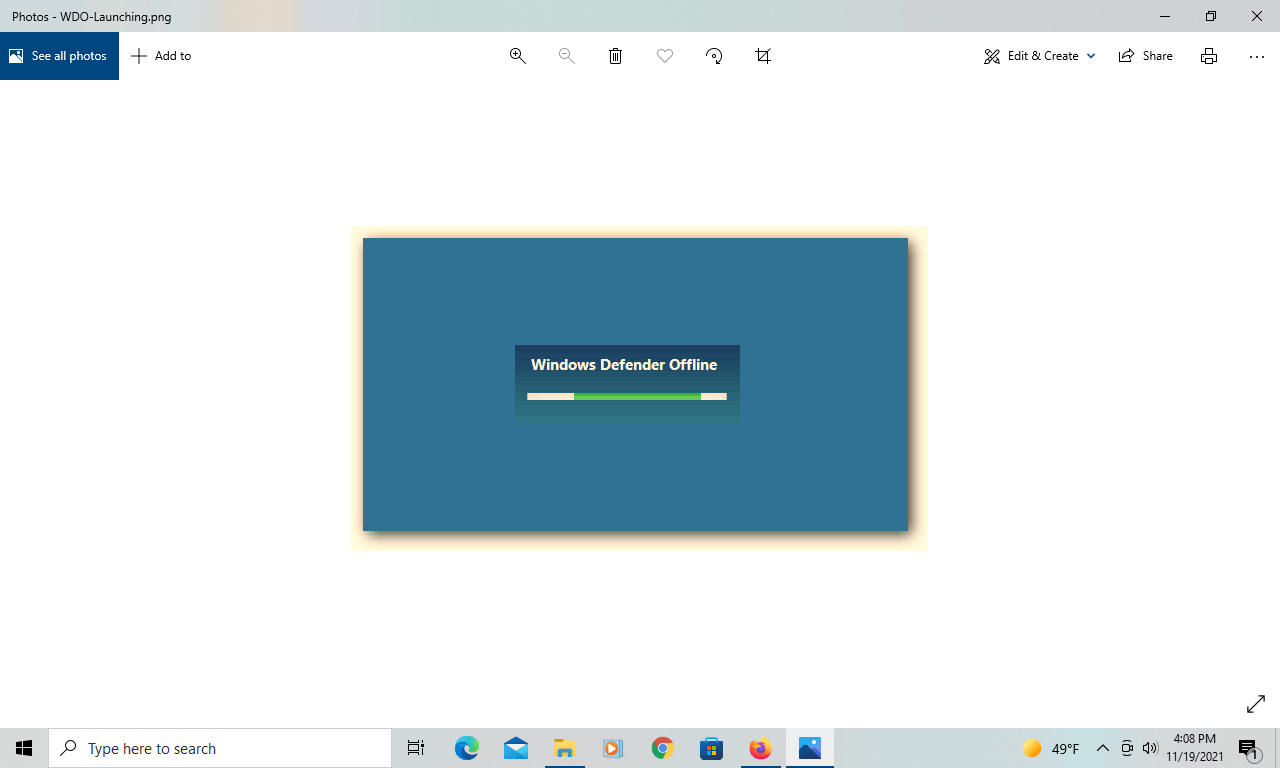
Task: Launch Google Chrome from taskbar
Action: click(x=662, y=748)
